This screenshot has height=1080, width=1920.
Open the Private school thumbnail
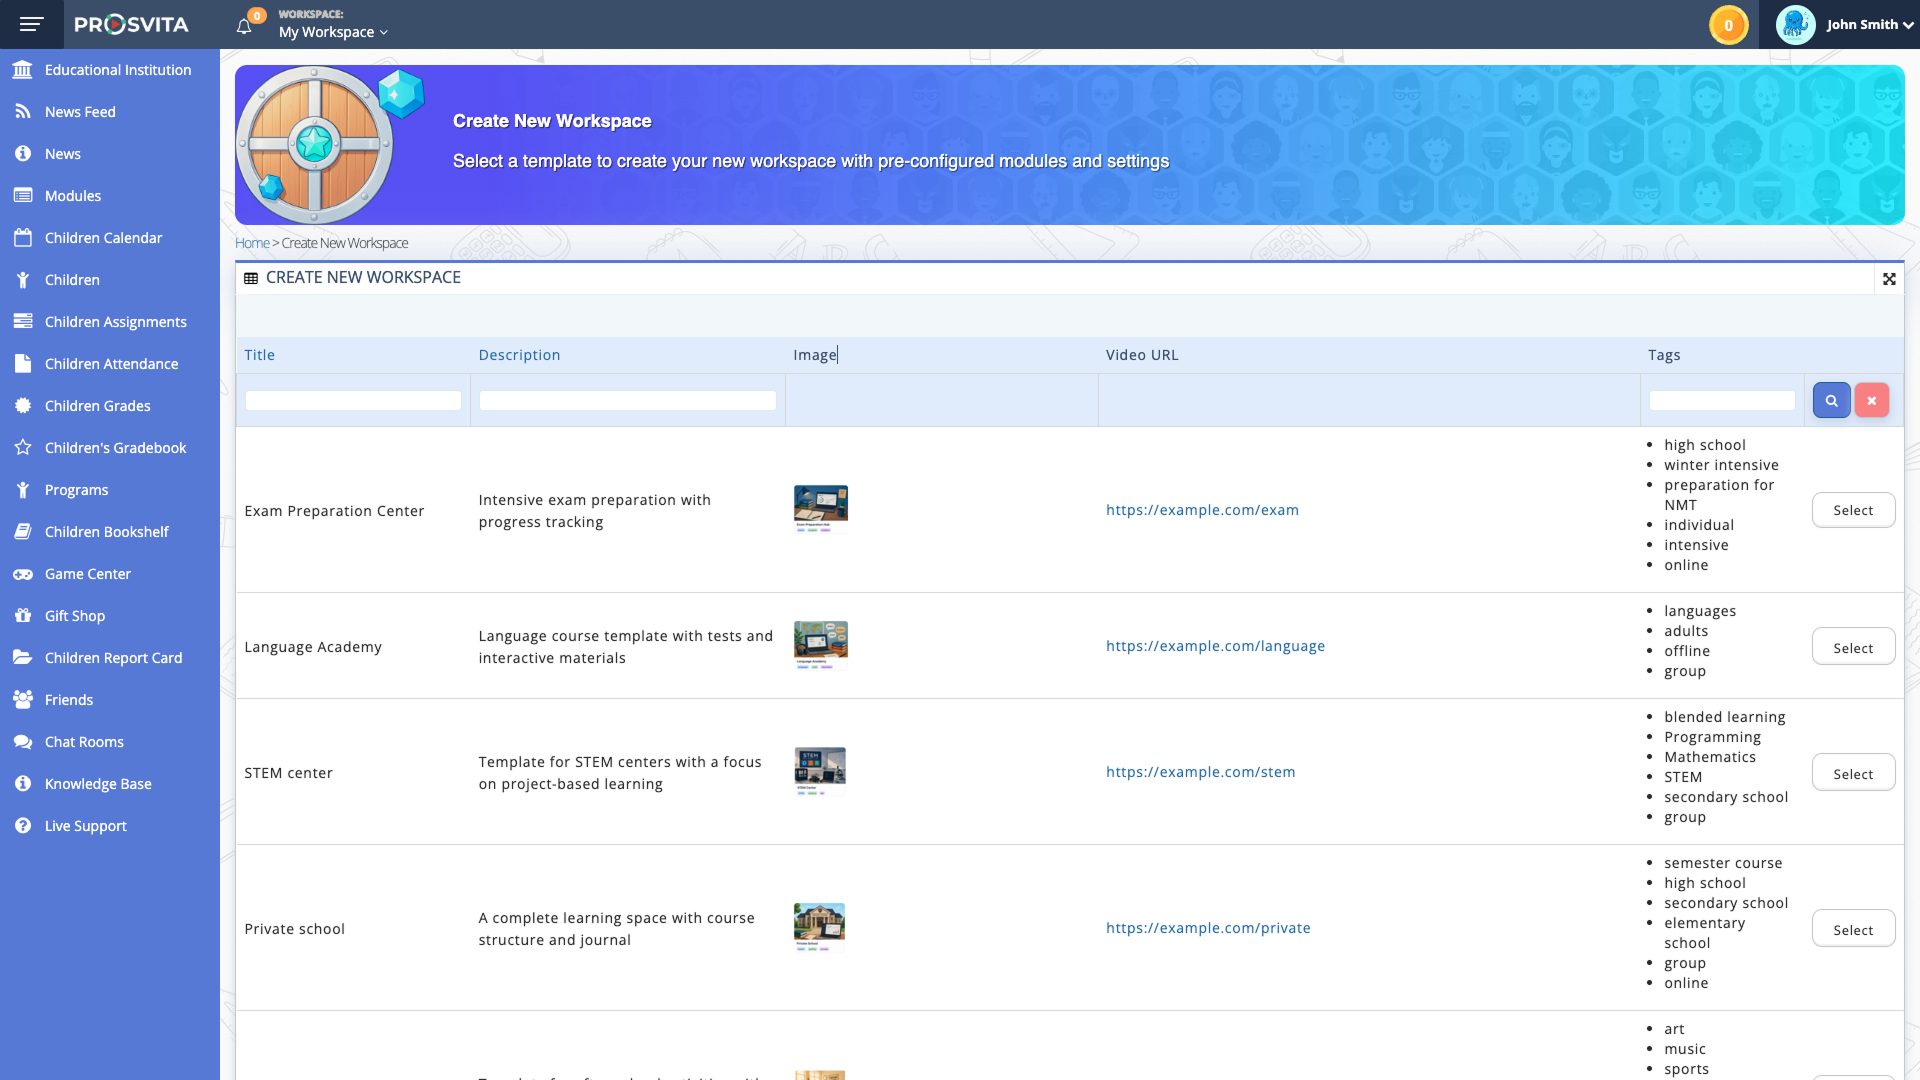(x=819, y=927)
